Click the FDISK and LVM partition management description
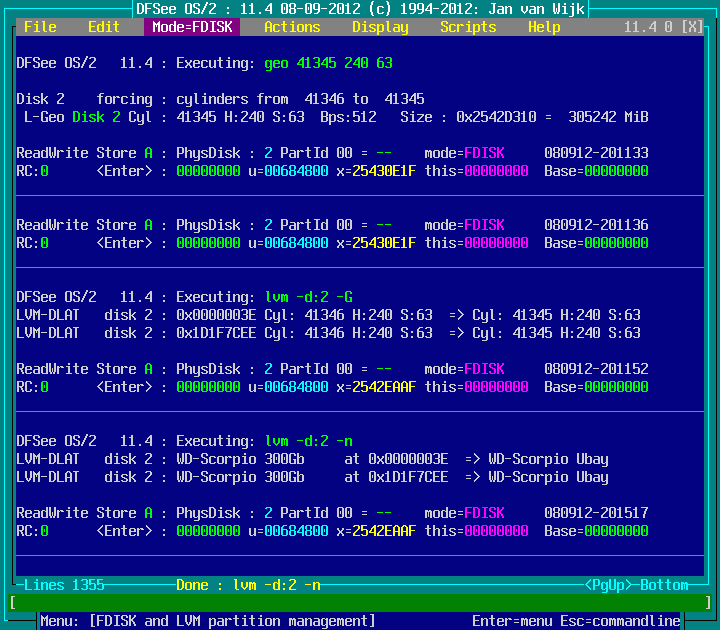 pyautogui.click(x=232, y=621)
